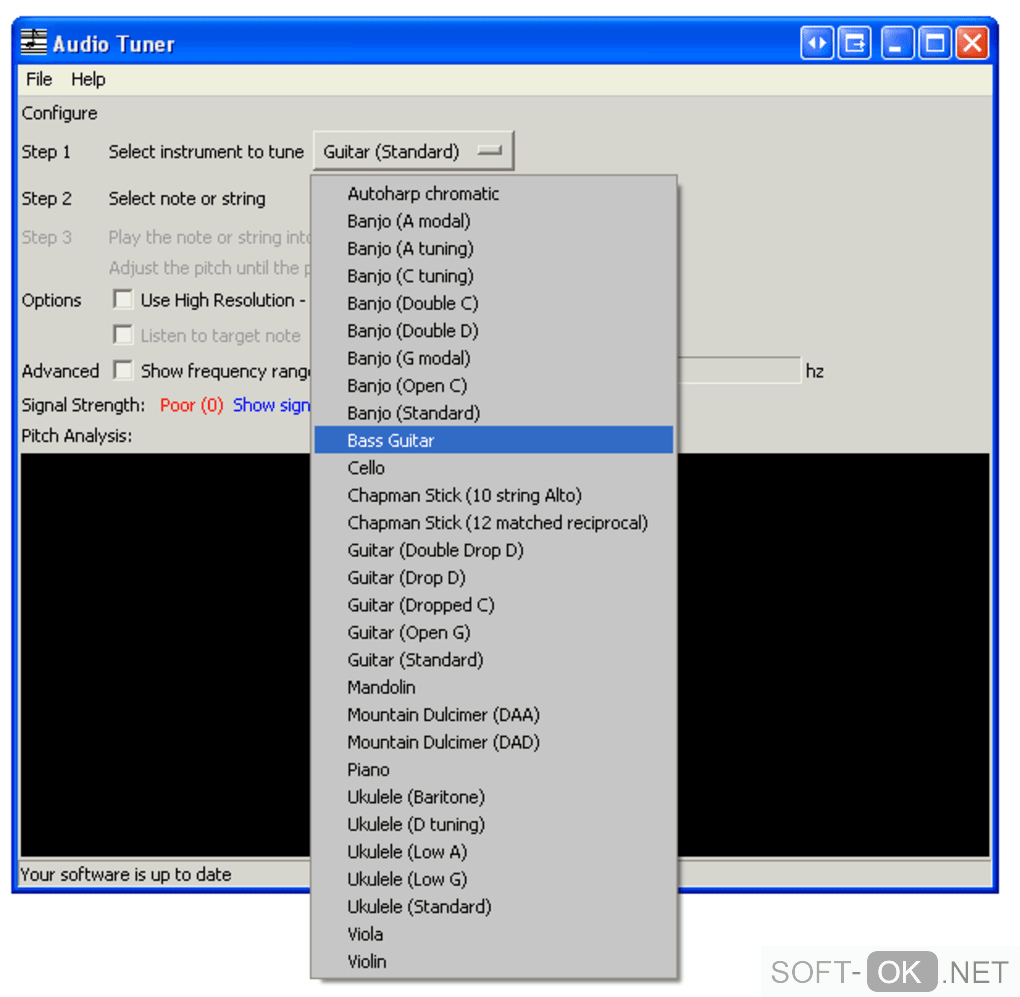Screen dimensions: 1020x997
Task: Select Mountain Dulcimer (DAA)
Action: [494, 715]
